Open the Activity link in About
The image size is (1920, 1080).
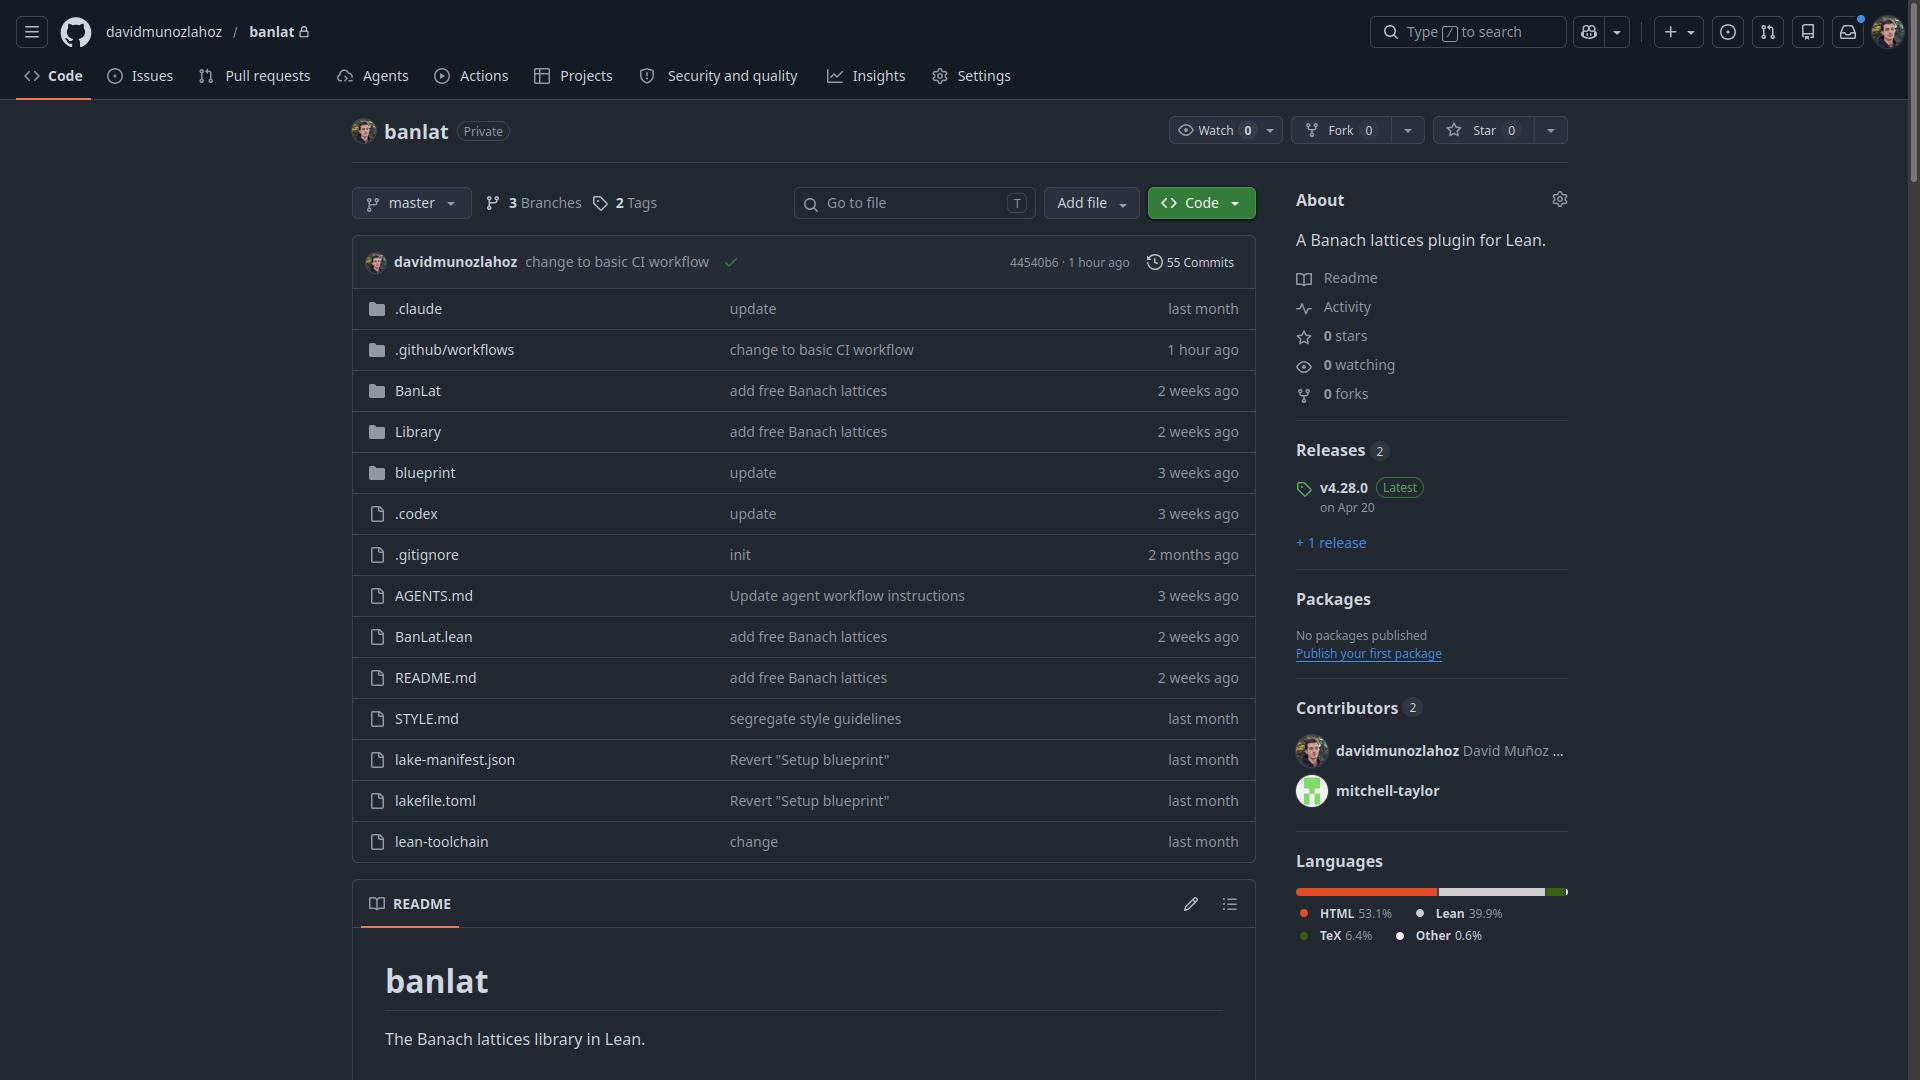coord(1347,307)
